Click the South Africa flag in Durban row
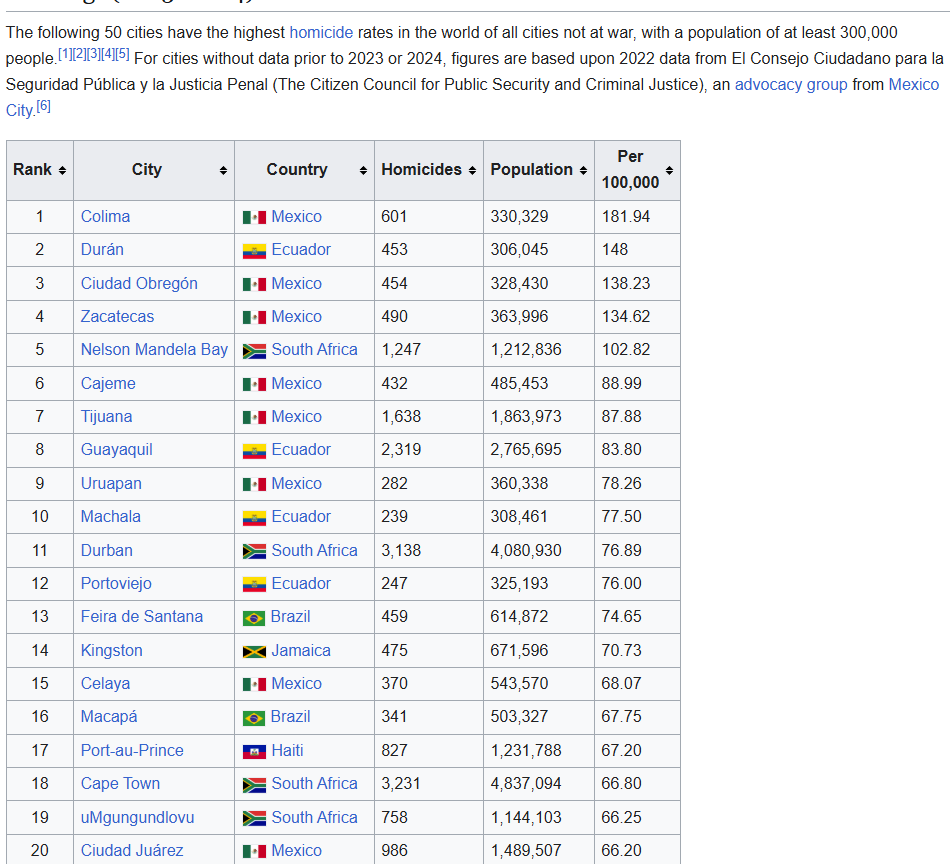Image resolution: width=950 pixels, height=864 pixels. (x=254, y=551)
